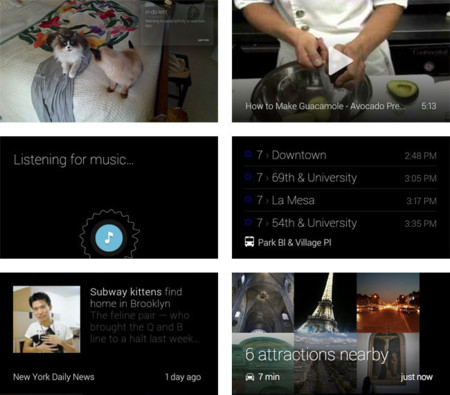This screenshot has width=450, height=395.
Task: Open the two cats photo card
Action: tap(109, 61)
